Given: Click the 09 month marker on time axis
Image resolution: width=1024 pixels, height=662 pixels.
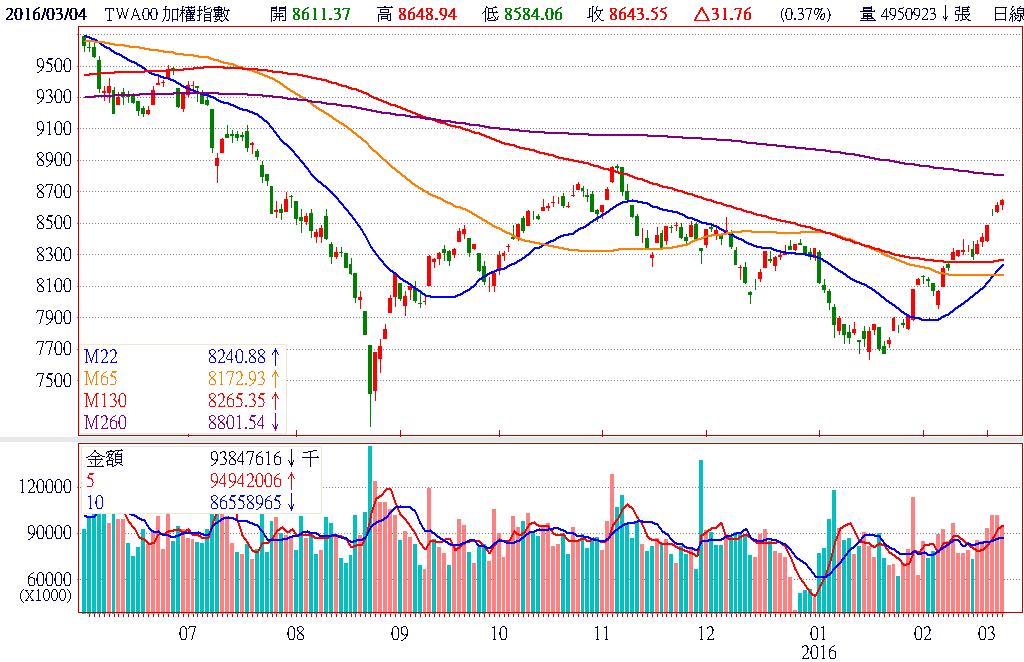Looking at the screenshot, I should pyautogui.click(x=399, y=633).
